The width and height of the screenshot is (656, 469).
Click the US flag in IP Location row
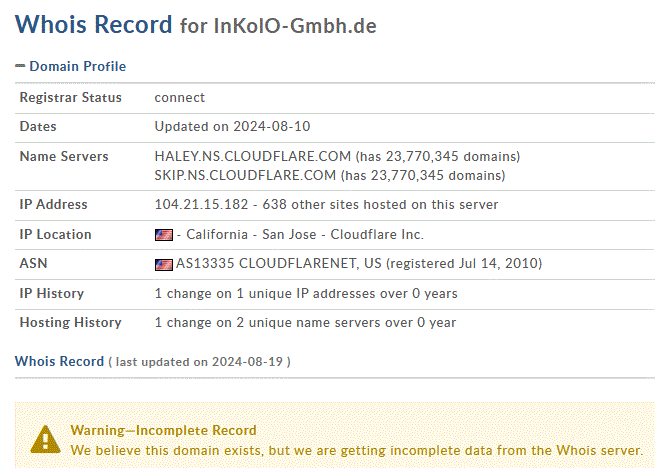[x=164, y=235]
